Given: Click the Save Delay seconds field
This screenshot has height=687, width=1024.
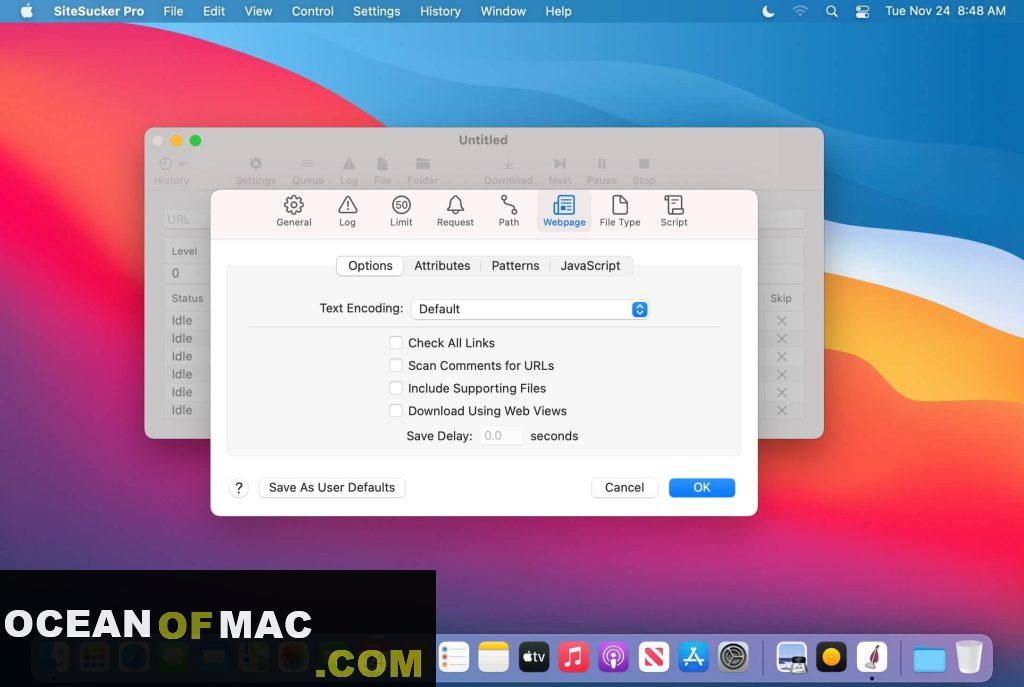Looking at the screenshot, I should pyautogui.click(x=502, y=436).
